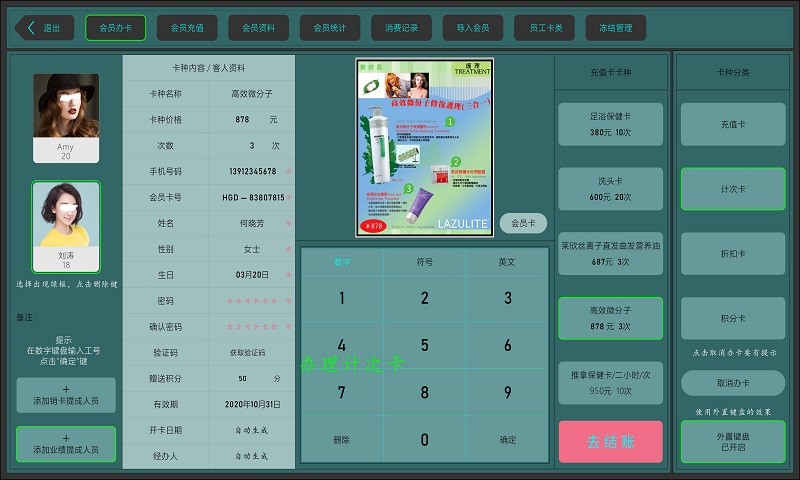Tap keypad digit 2

coord(424,298)
